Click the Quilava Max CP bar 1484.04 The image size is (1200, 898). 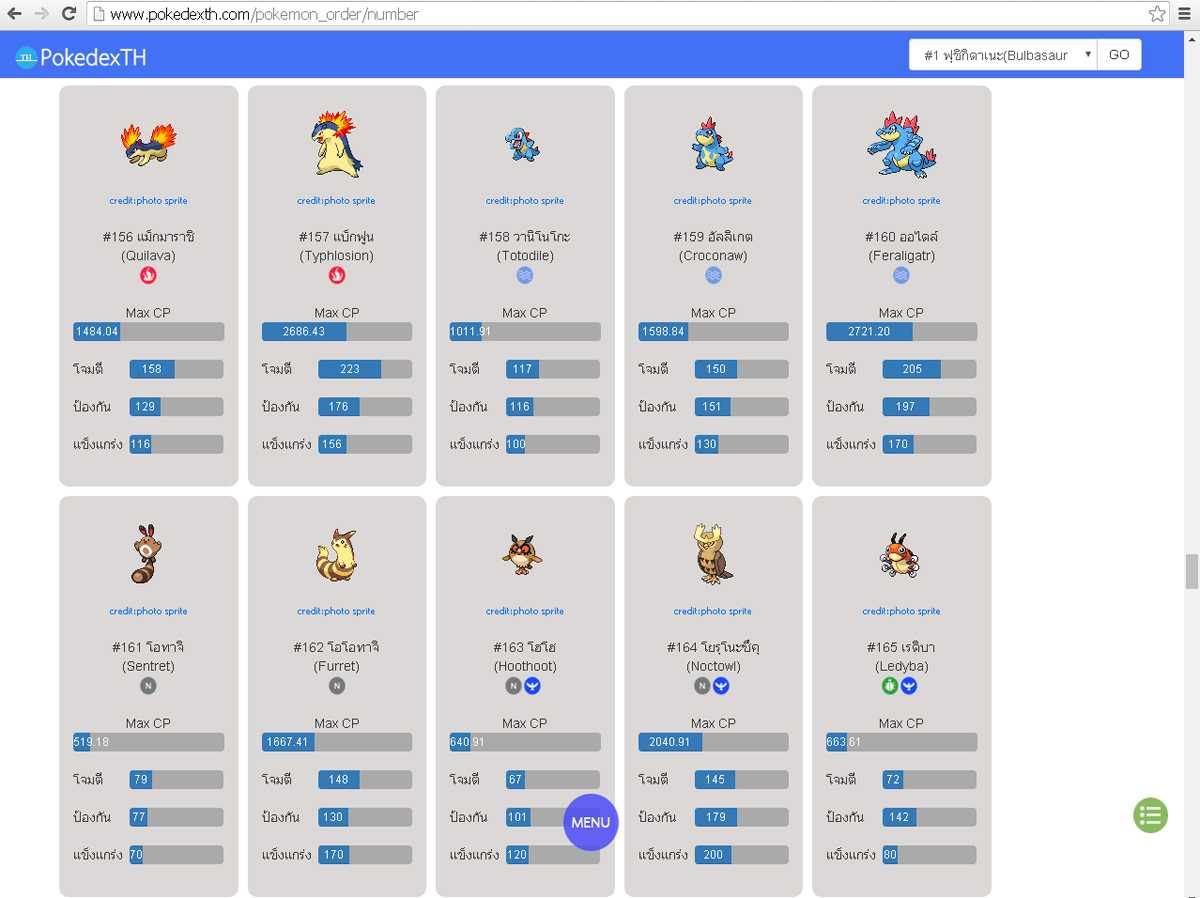[x=148, y=332]
